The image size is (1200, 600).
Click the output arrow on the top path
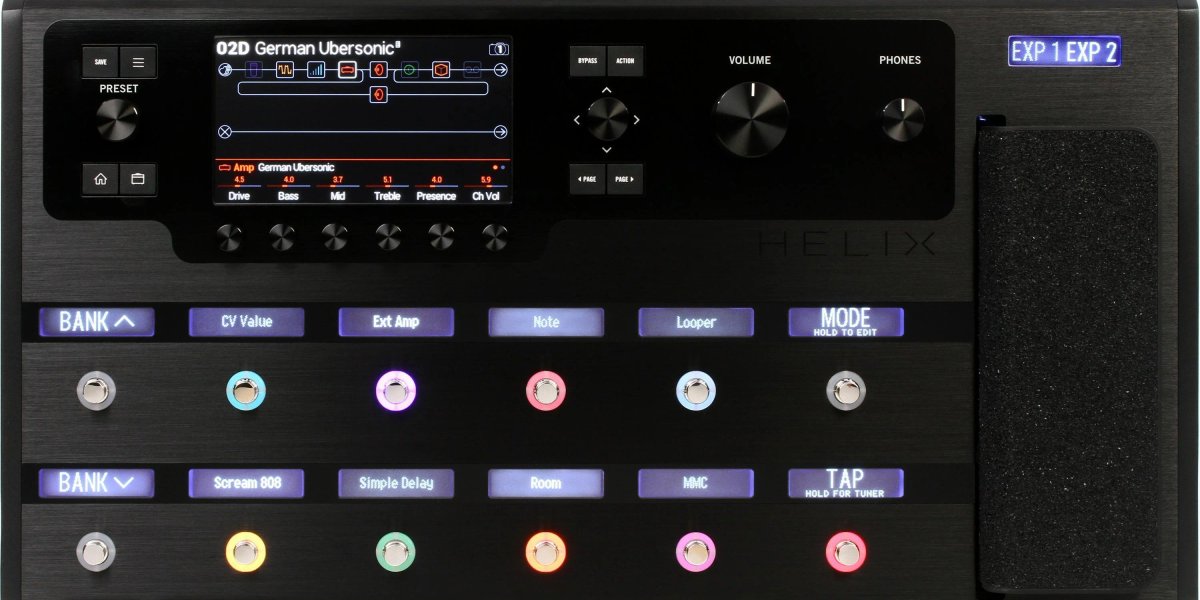(x=501, y=69)
